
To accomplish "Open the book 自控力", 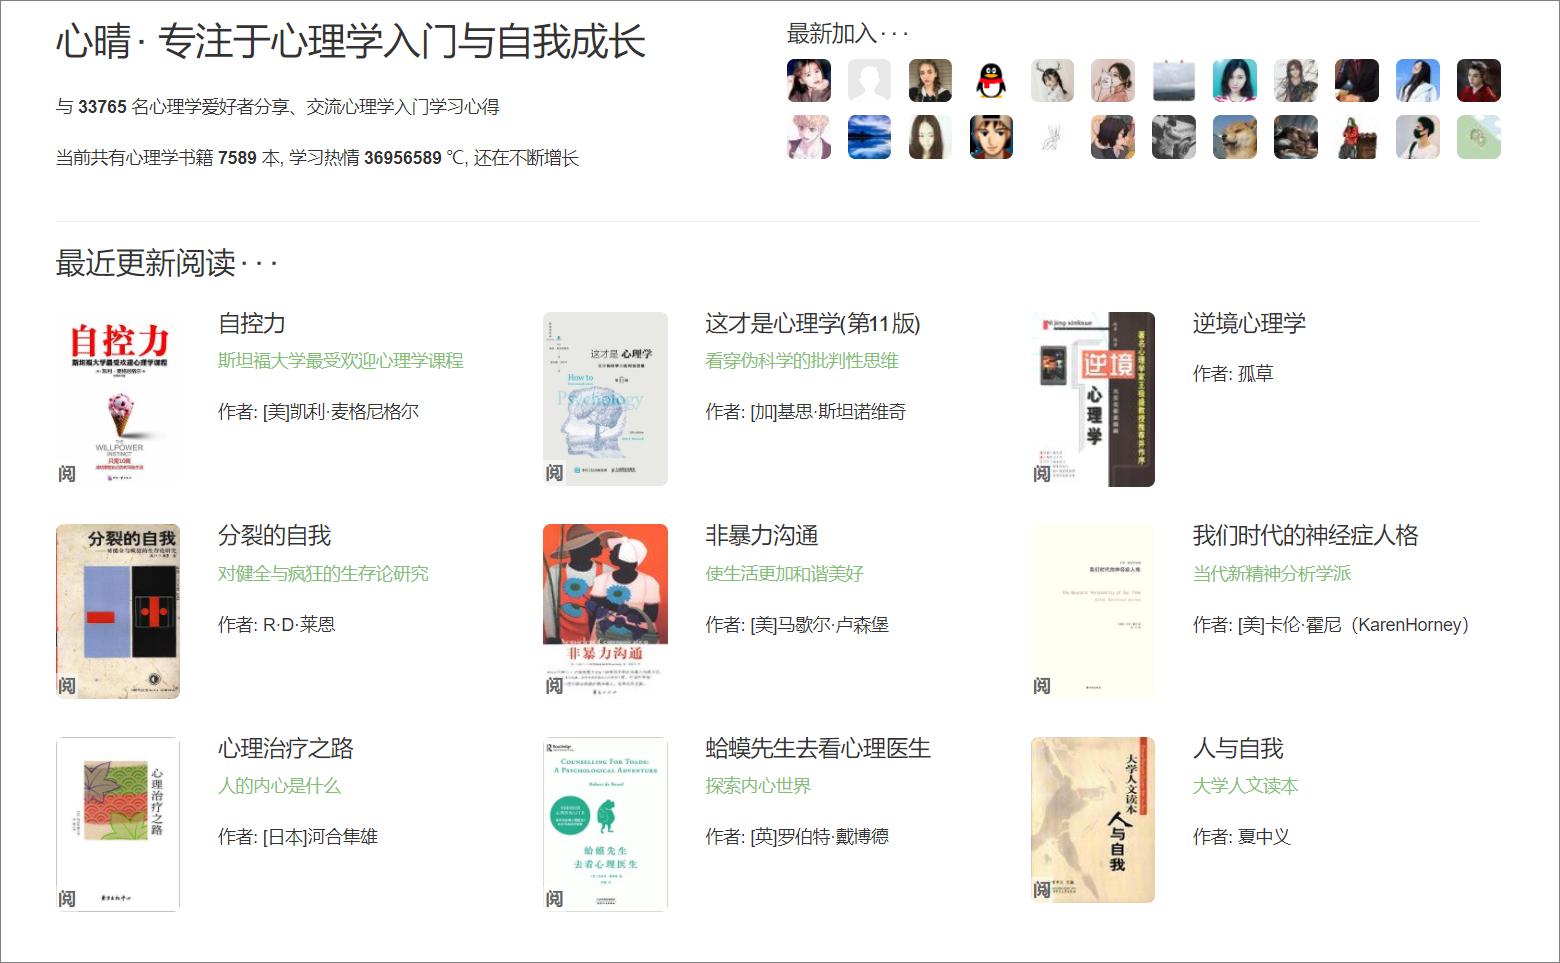I will tap(250, 324).
